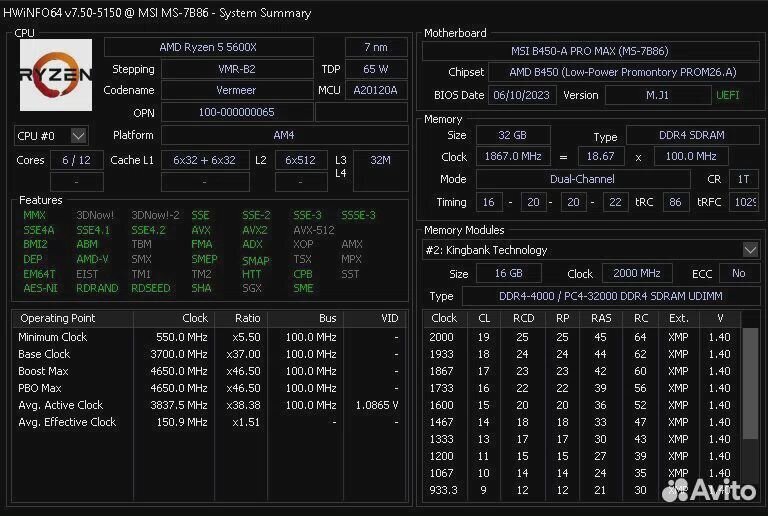Click the module clock 2000 MHz value
Viewport: 768px width, 516px height.
click(x=637, y=273)
